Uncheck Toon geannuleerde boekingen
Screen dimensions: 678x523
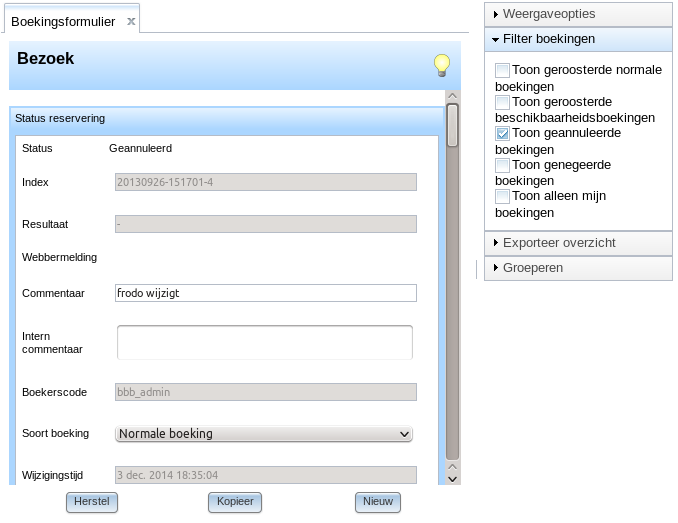(x=502, y=133)
